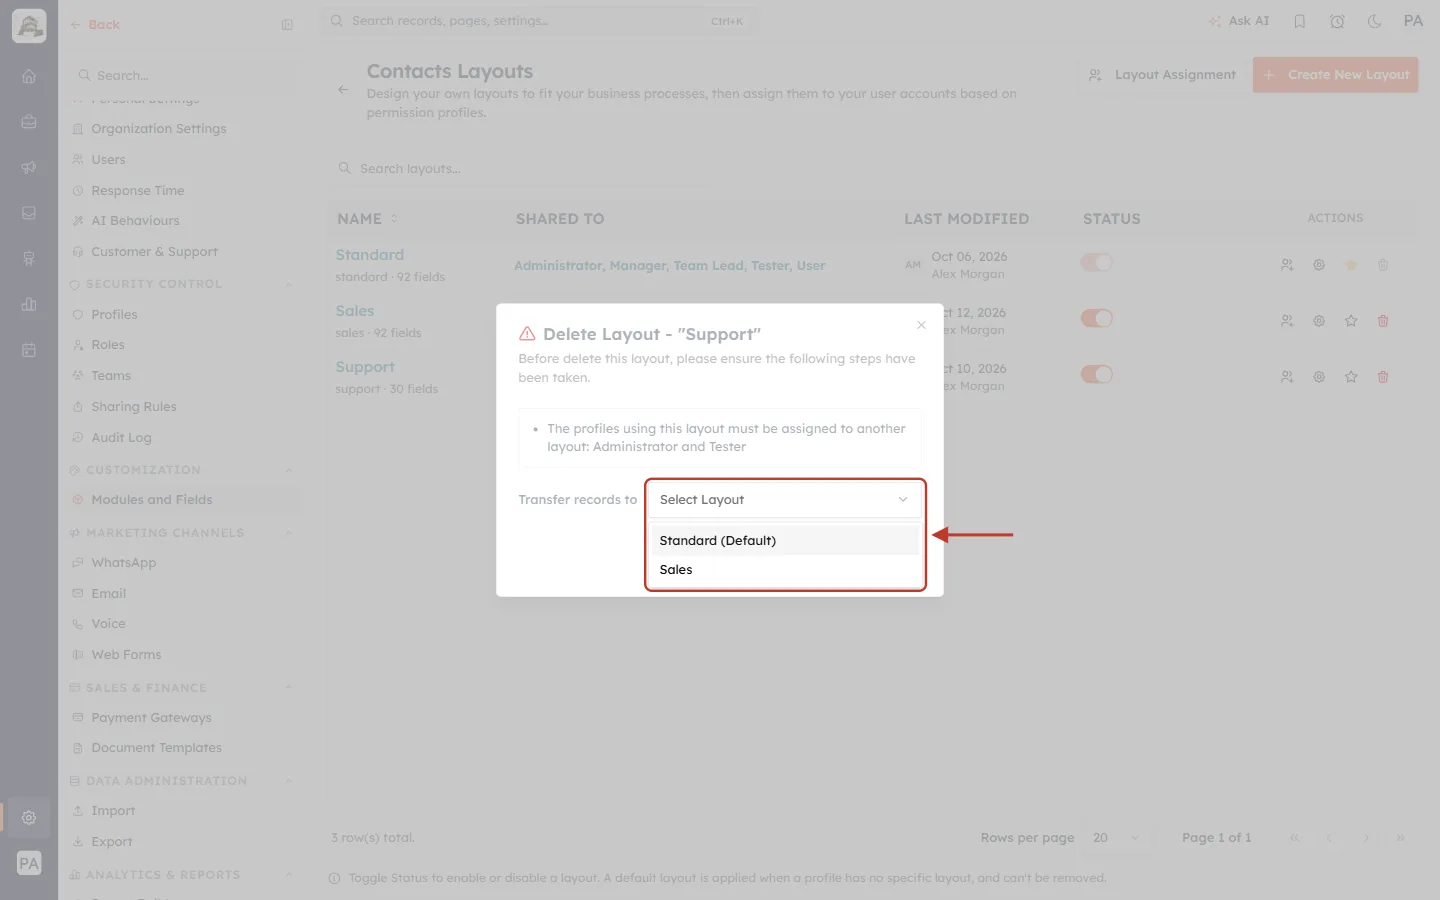1440x900 pixels.
Task: Click bookmark icon in top bar
Action: coord(1299,21)
